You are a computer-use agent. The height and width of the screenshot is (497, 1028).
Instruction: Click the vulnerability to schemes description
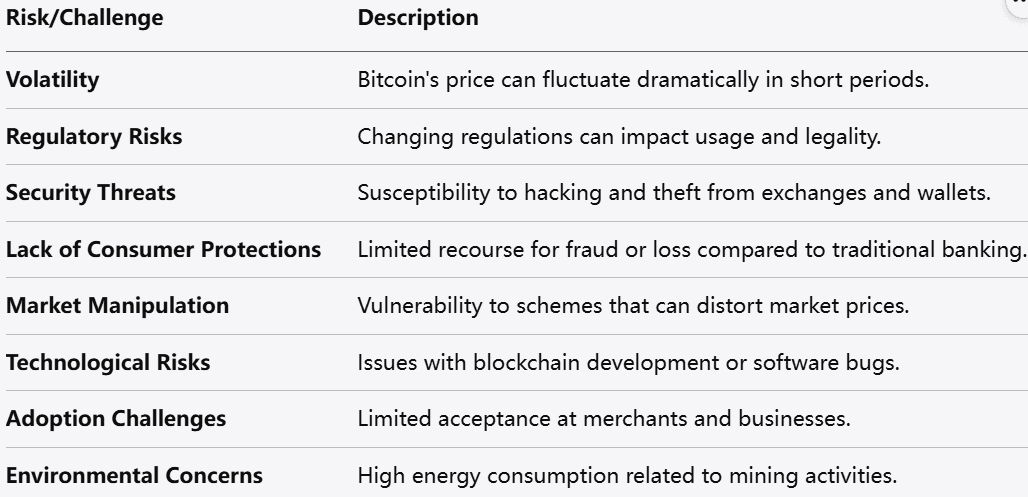coord(633,306)
